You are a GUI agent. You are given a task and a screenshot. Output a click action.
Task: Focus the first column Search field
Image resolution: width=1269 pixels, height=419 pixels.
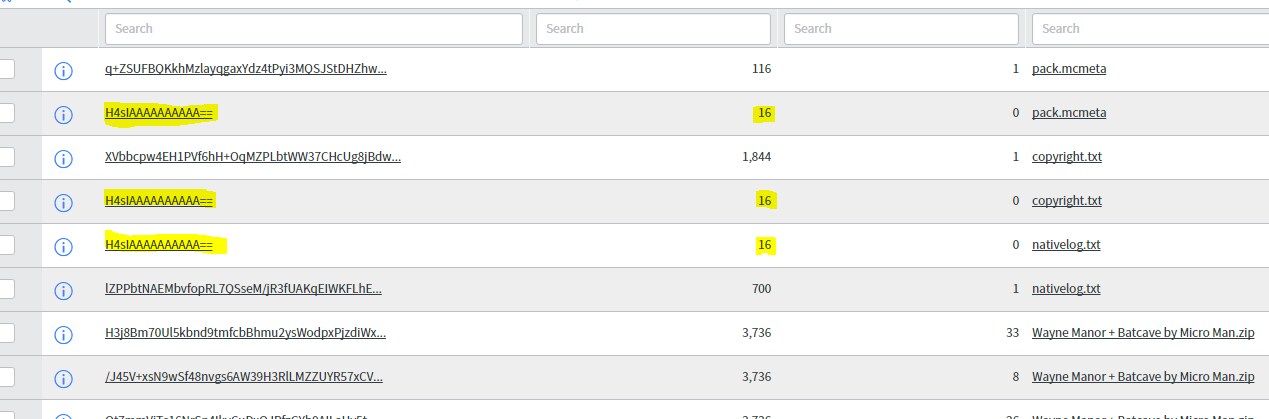tap(313, 29)
